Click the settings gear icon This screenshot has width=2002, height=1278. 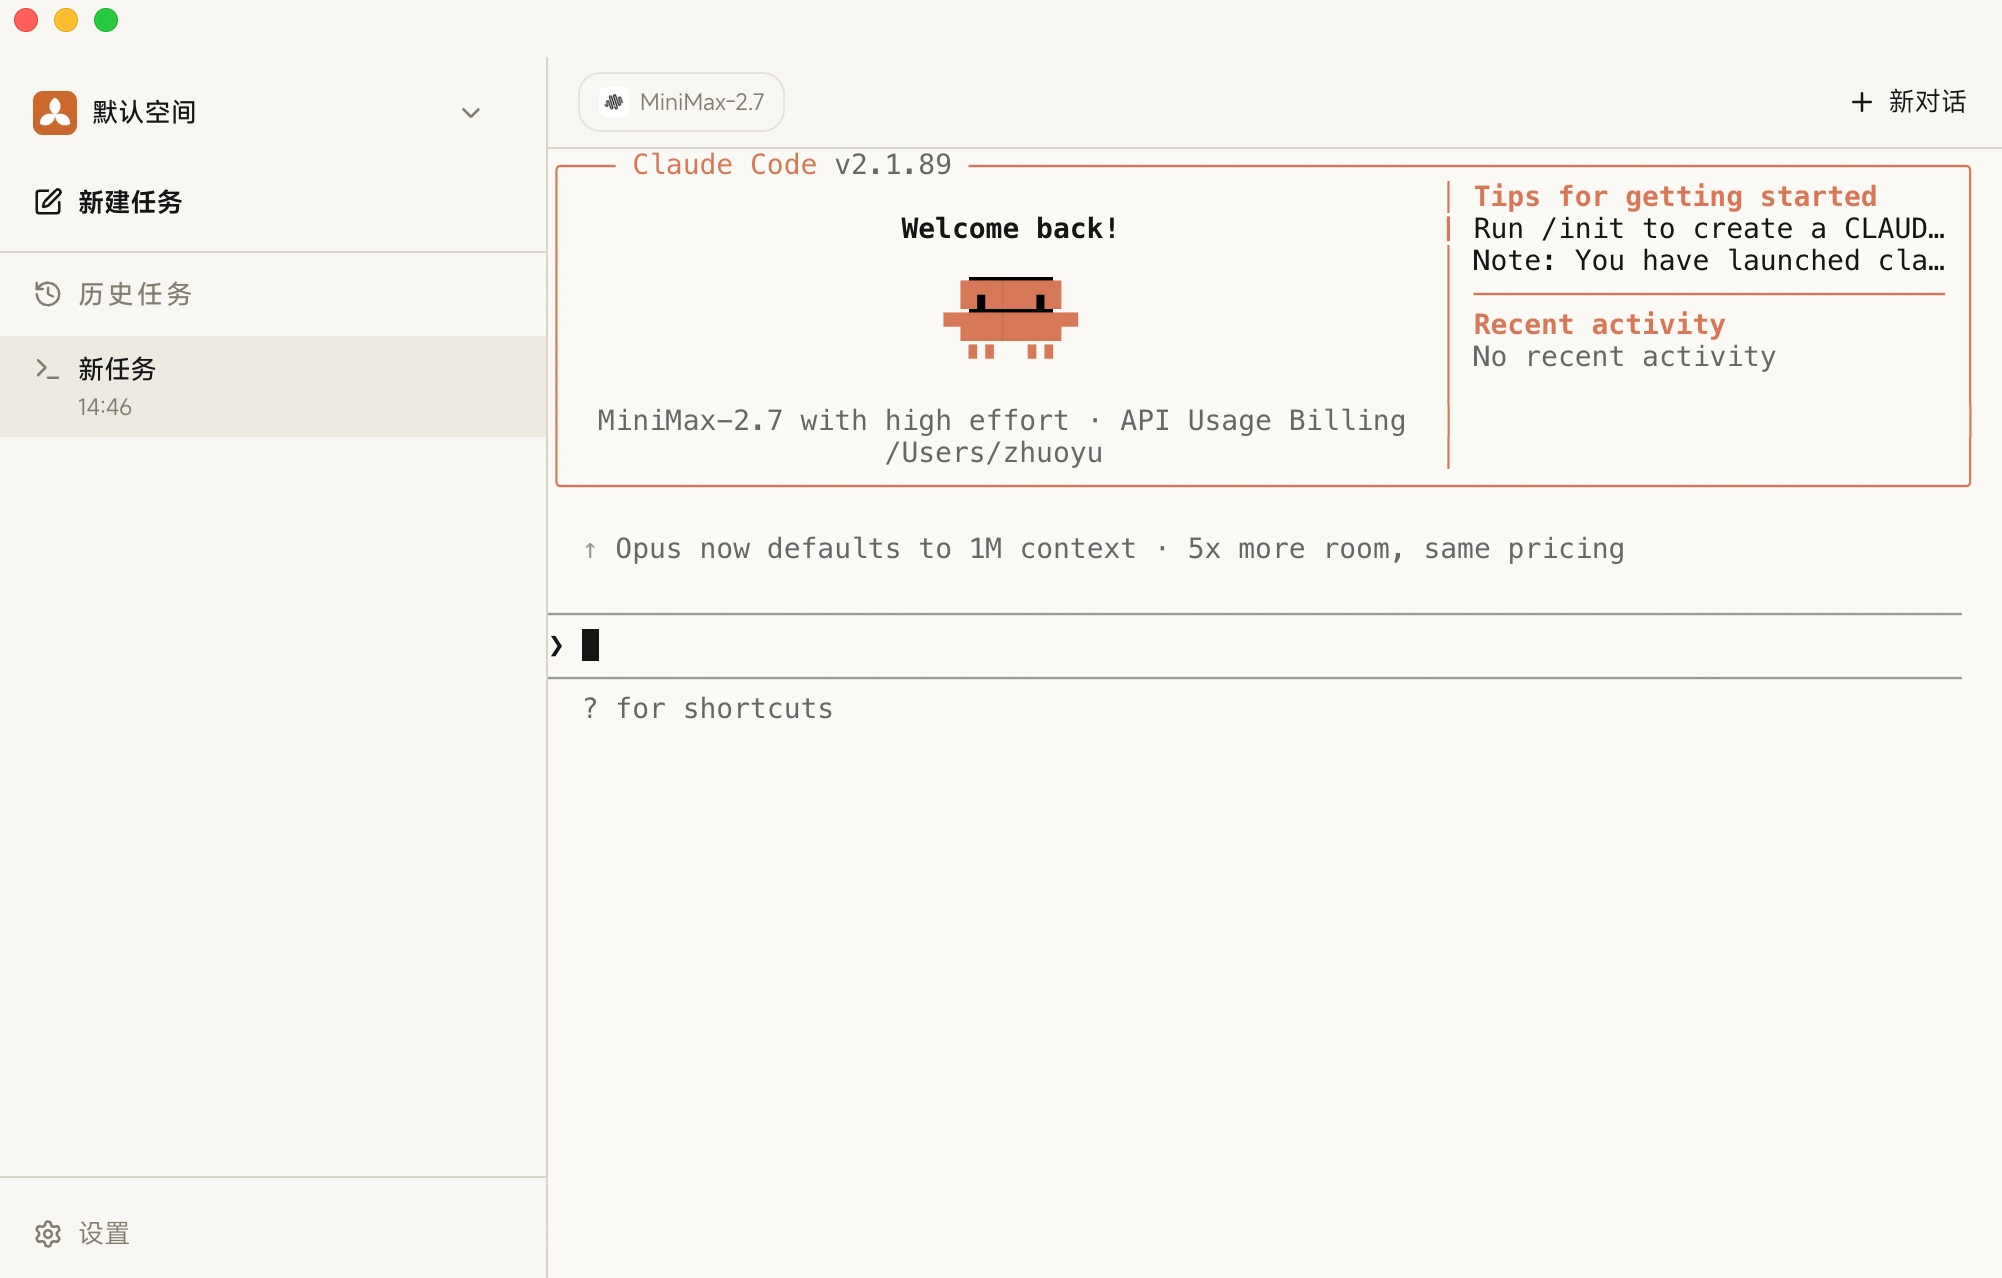pos(48,1233)
